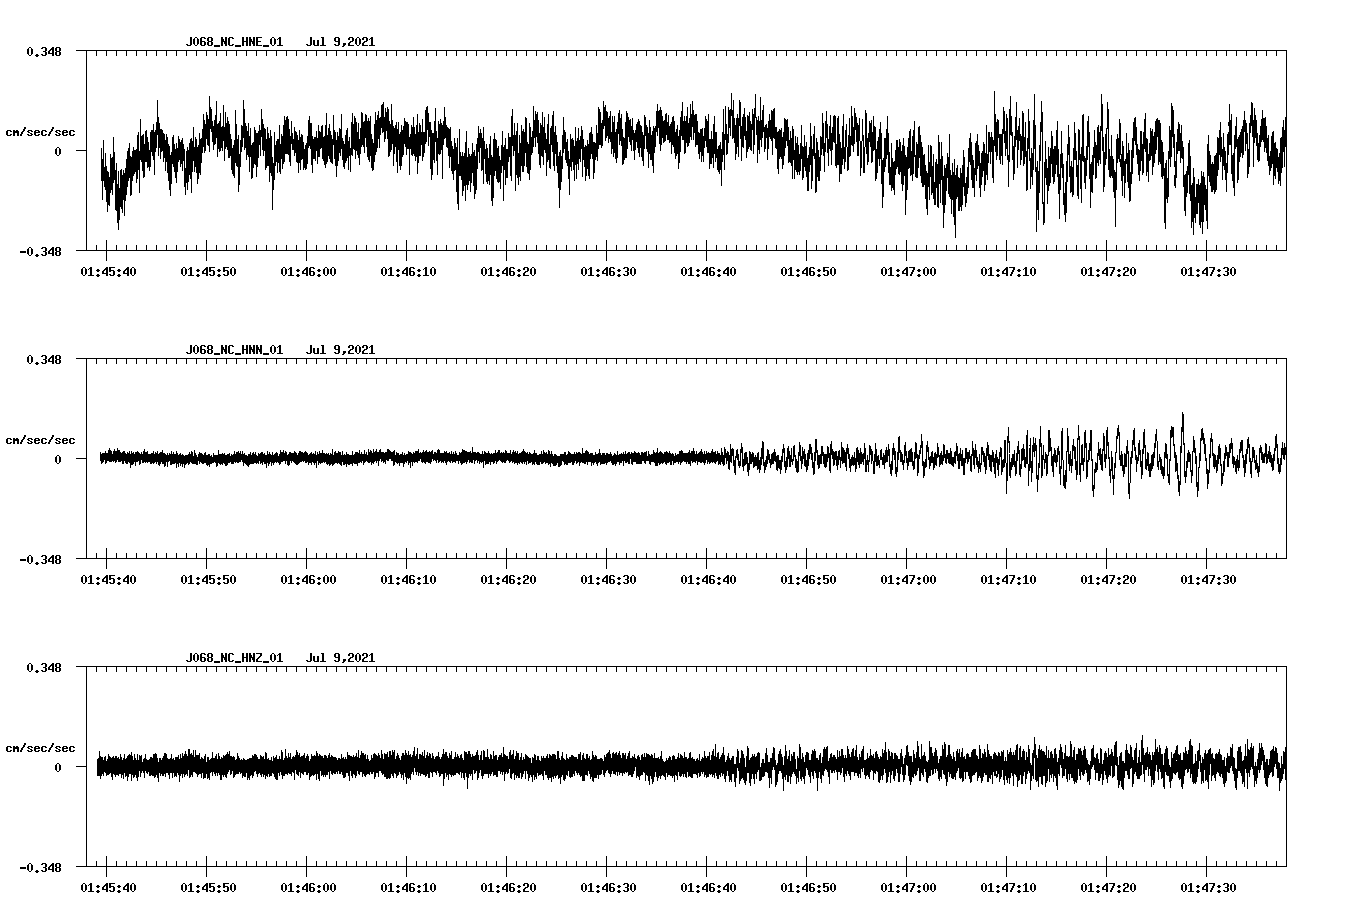Pick the 01:47:20 tick label under HNN plot
Viewport: 1358px width, 924px height.
pyautogui.click(x=1108, y=580)
